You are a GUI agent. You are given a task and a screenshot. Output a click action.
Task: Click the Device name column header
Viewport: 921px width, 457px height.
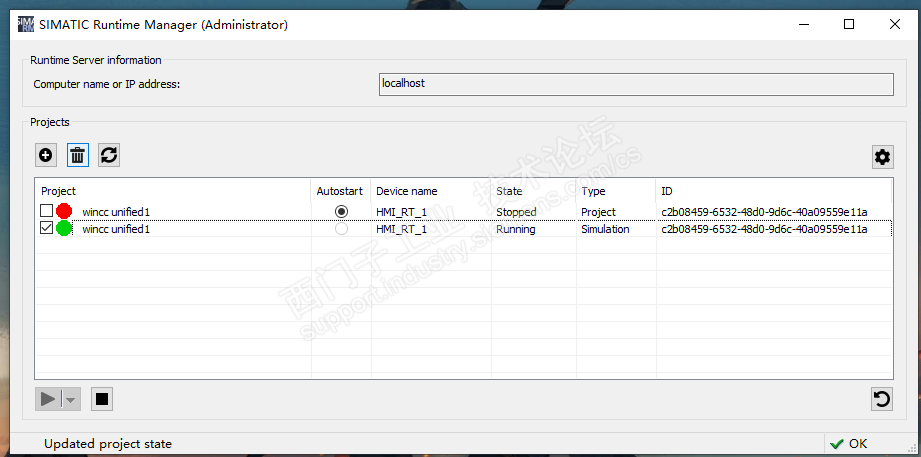(406, 191)
